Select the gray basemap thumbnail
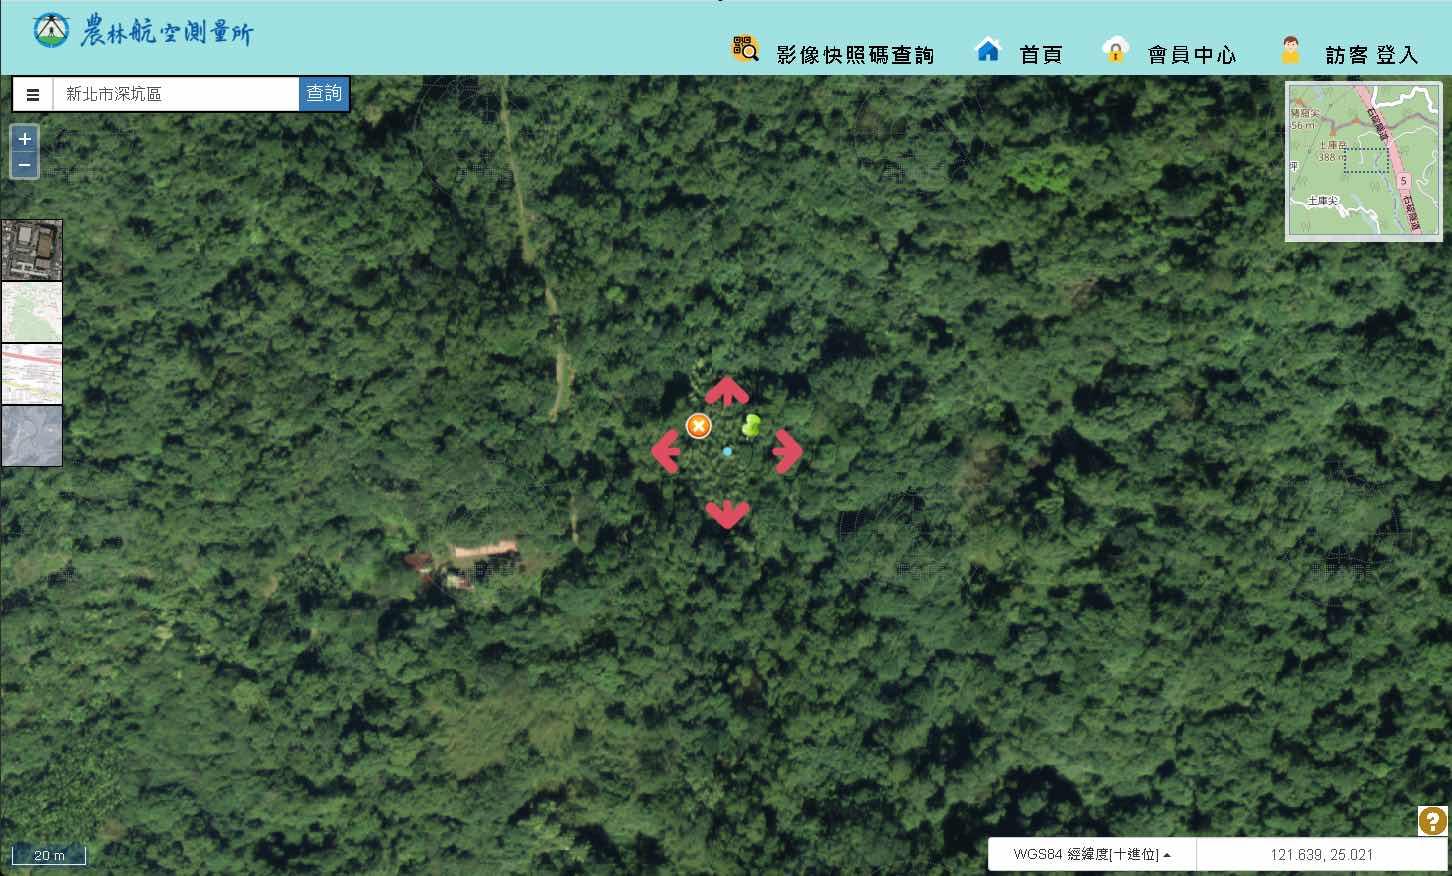This screenshot has width=1452, height=876. coord(32,436)
